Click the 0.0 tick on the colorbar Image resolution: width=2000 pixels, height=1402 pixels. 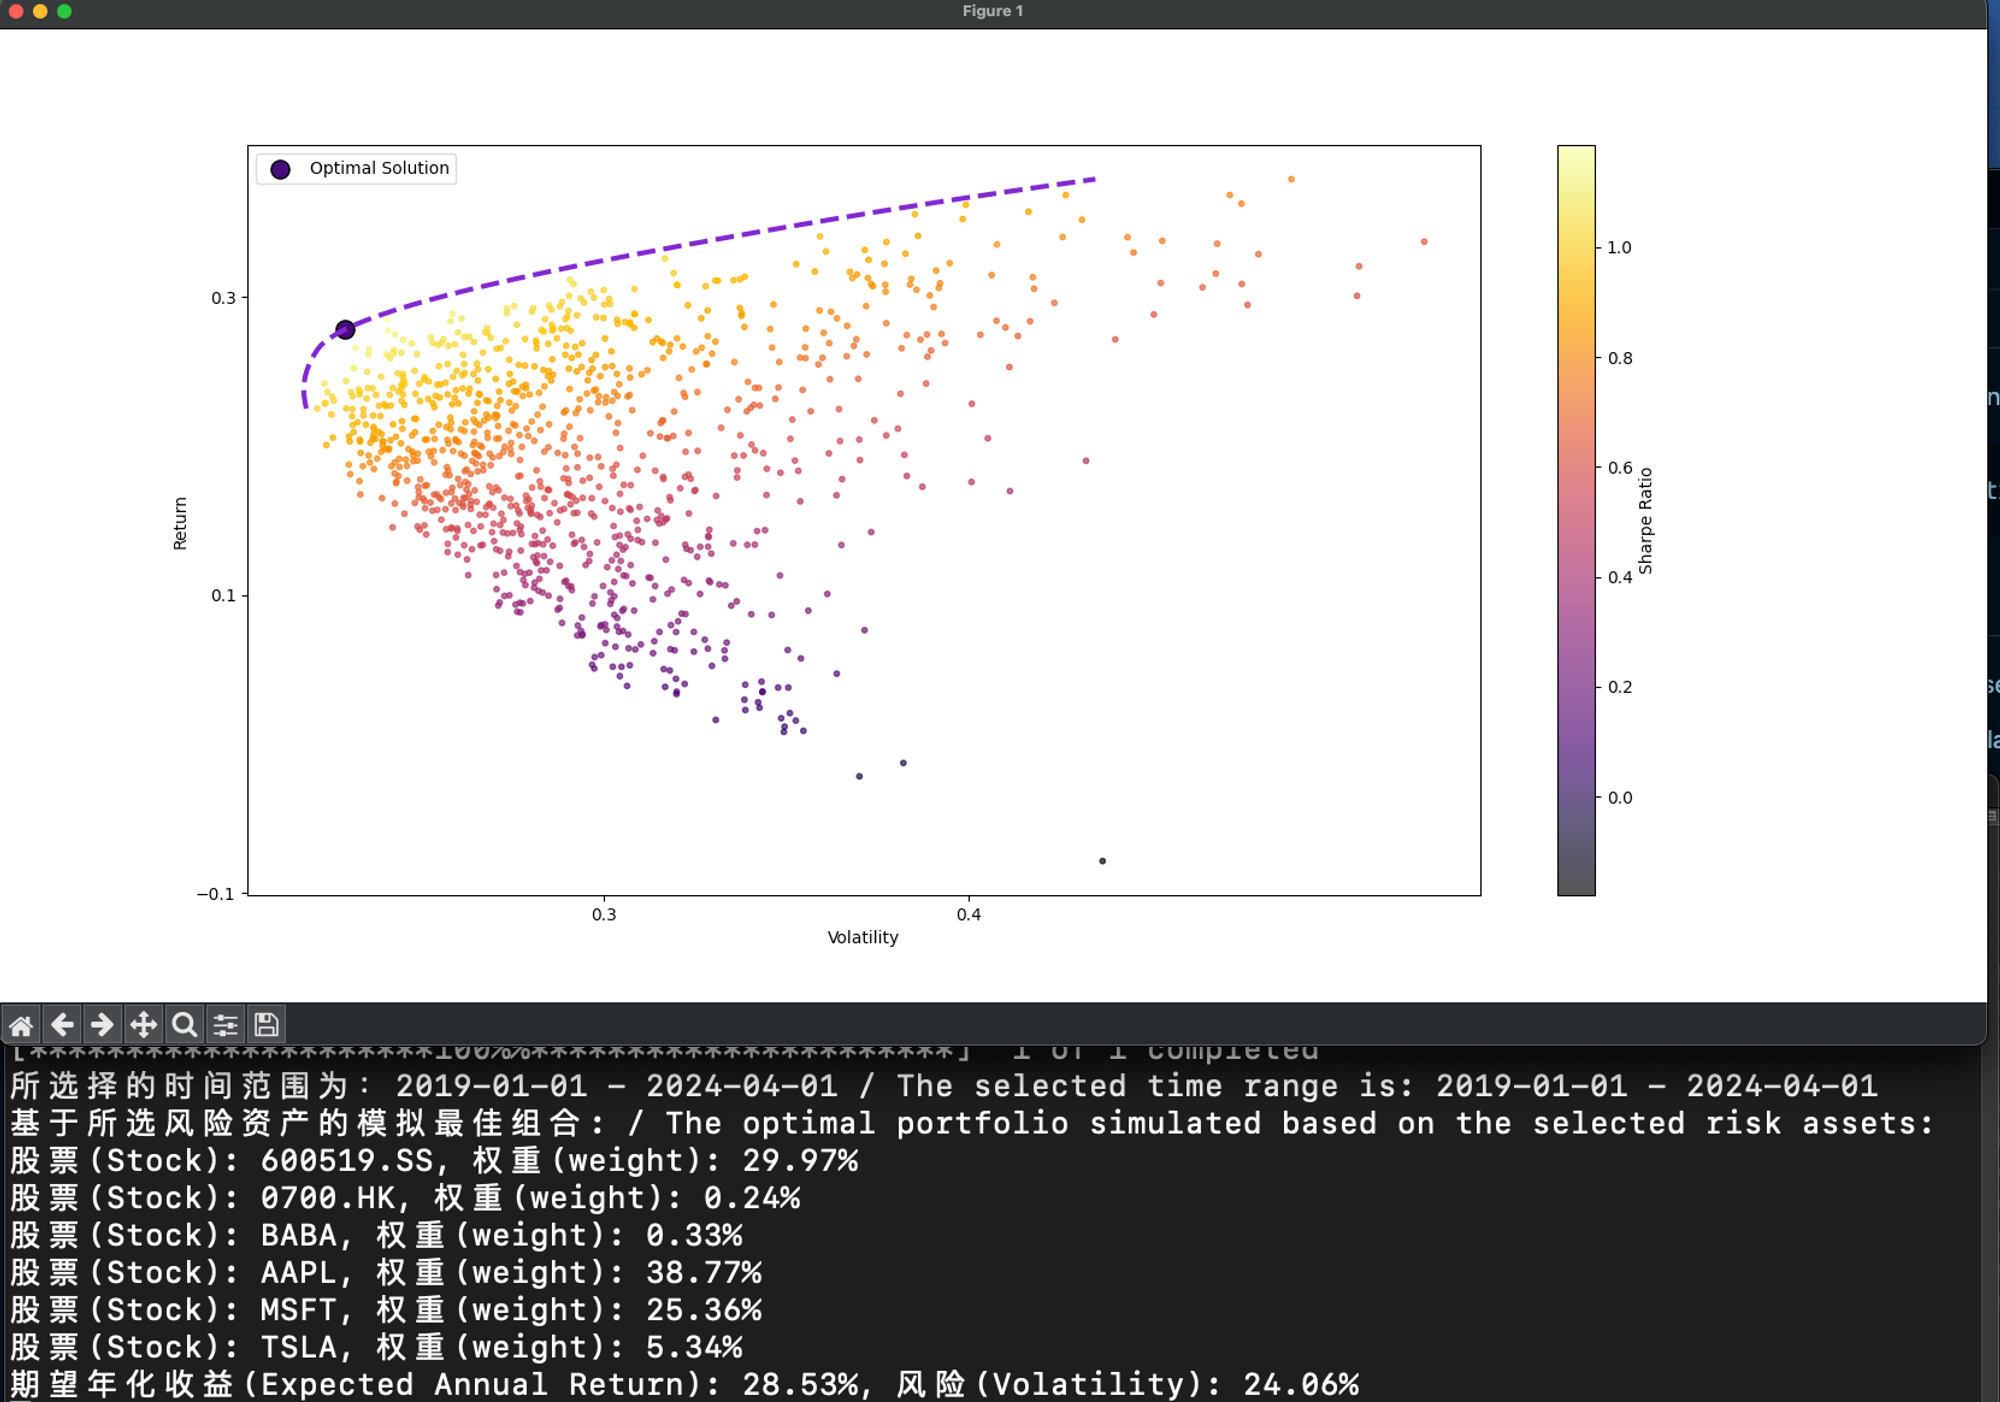tap(1619, 797)
